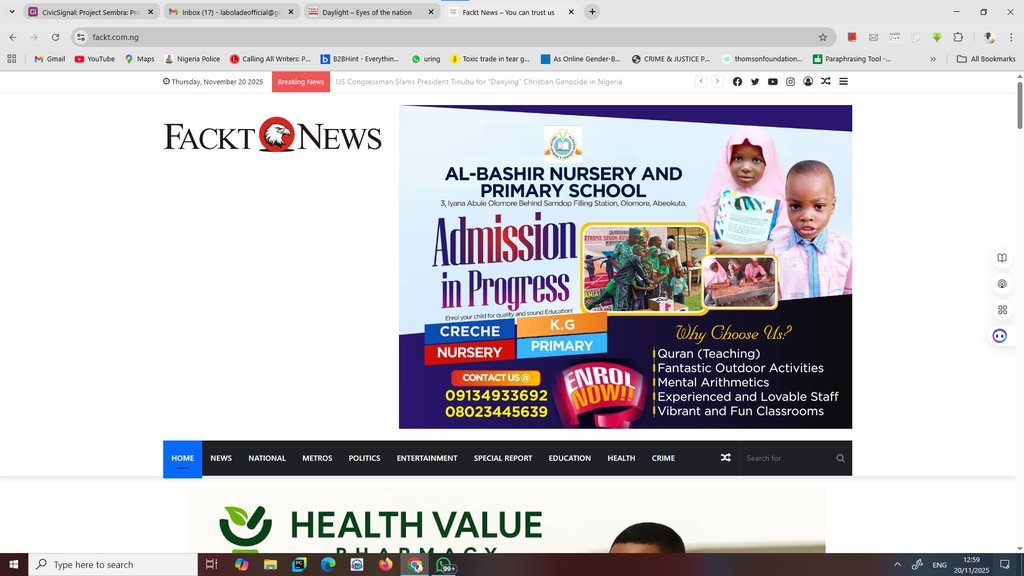Open All Bookmarks folder
Image resolution: width=1024 pixels, height=576 pixels.
click(x=986, y=59)
